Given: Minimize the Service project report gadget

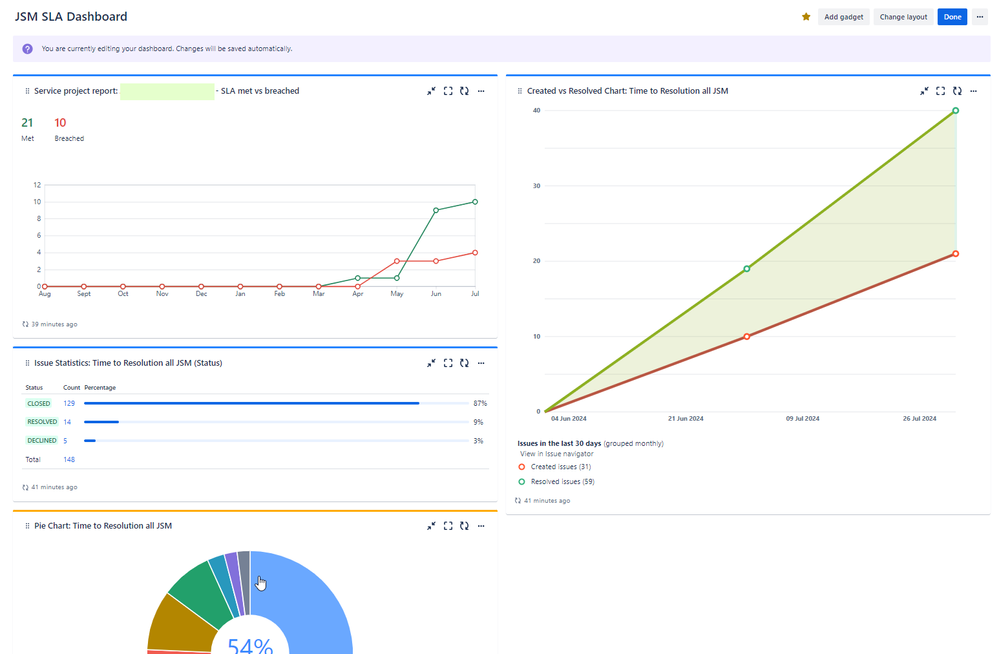Looking at the screenshot, I should 431,91.
